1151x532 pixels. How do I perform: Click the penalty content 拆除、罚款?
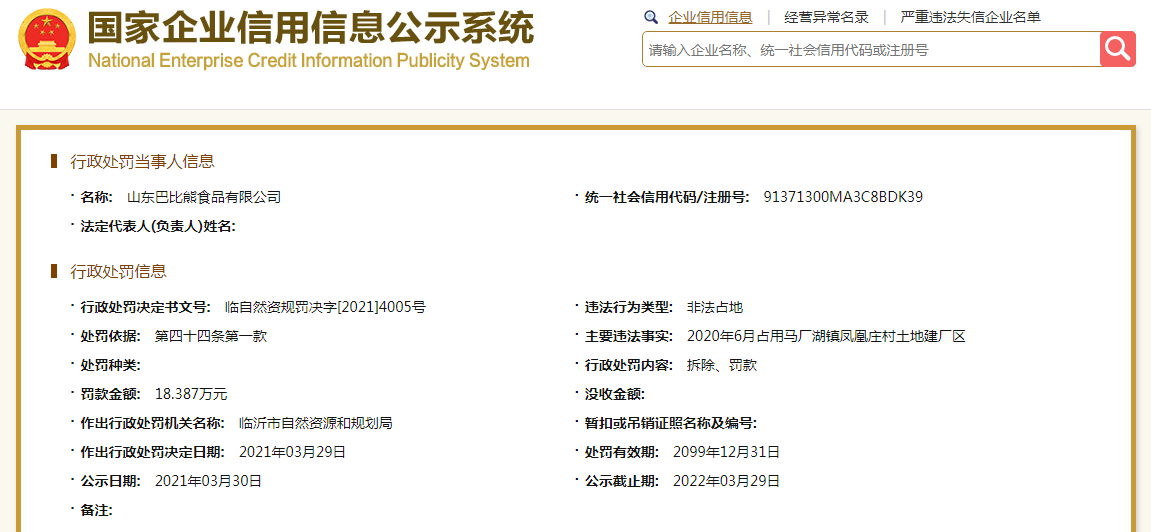click(722, 365)
